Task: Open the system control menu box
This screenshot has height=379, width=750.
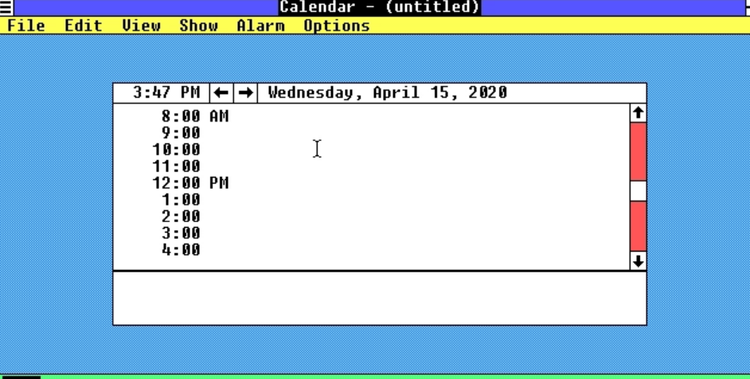Action: 7,7
